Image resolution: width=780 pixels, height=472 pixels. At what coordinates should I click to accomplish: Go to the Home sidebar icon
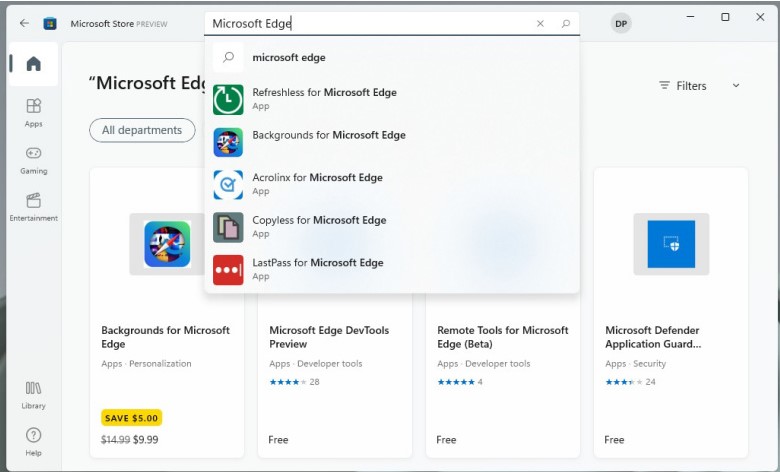pyautogui.click(x=33, y=65)
